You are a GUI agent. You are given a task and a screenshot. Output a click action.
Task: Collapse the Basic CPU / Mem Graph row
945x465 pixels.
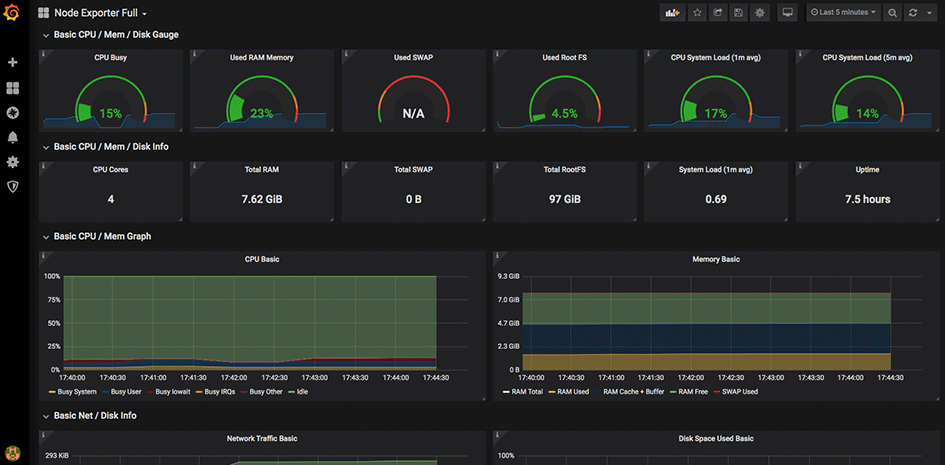pyautogui.click(x=96, y=237)
